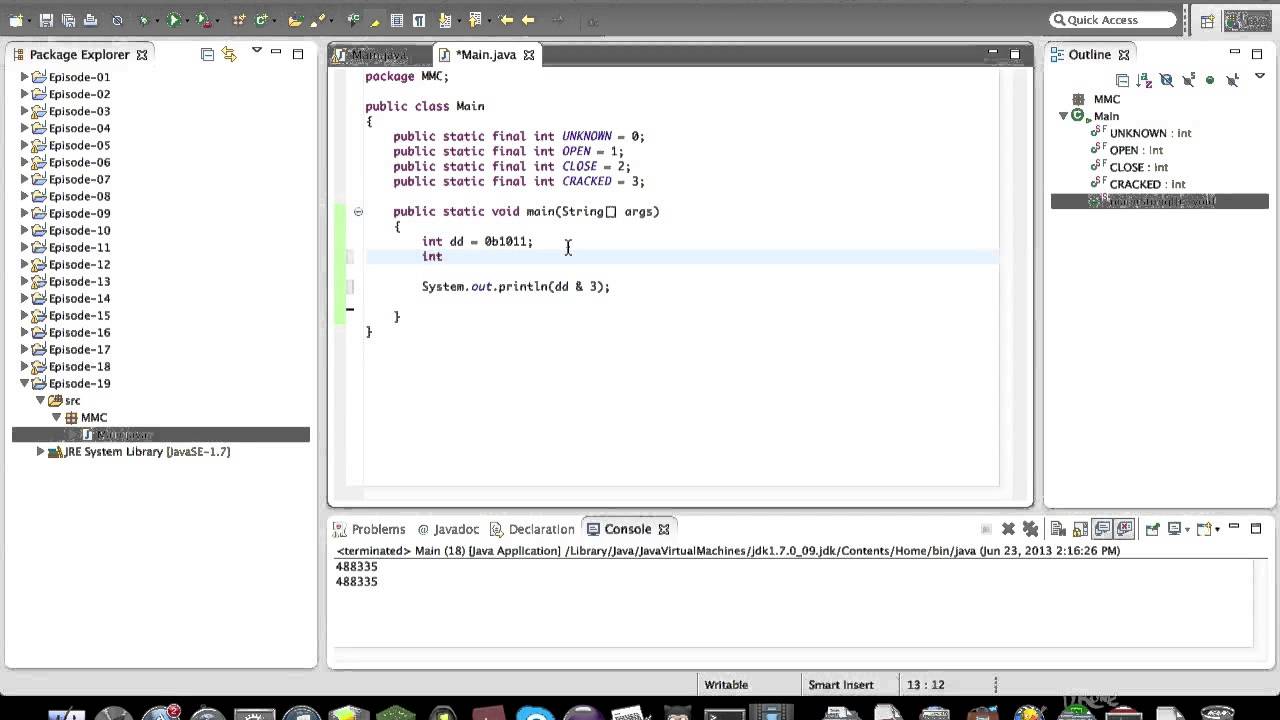Open the Debug configurations dropdown arrow
This screenshot has width=1280, height=720.
(x=157, y=21)
